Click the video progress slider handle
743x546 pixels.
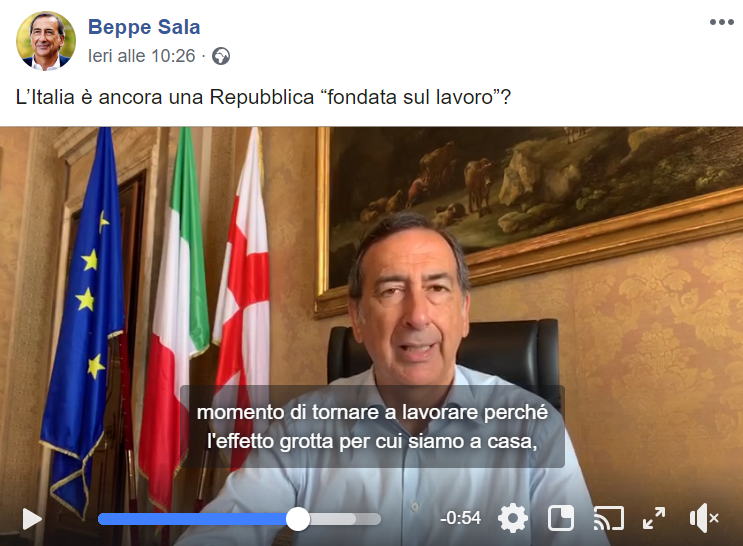pos(298,519)
